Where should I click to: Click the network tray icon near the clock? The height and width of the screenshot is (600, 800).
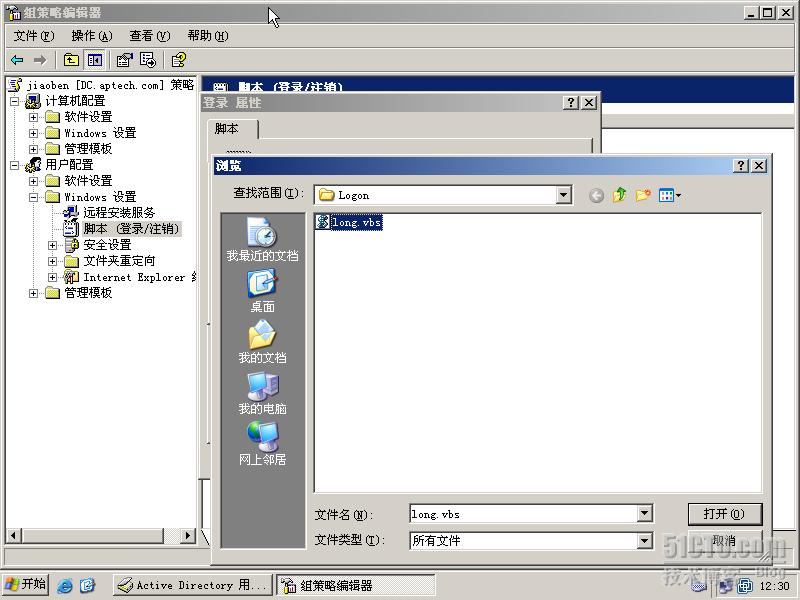click(725, 586)
